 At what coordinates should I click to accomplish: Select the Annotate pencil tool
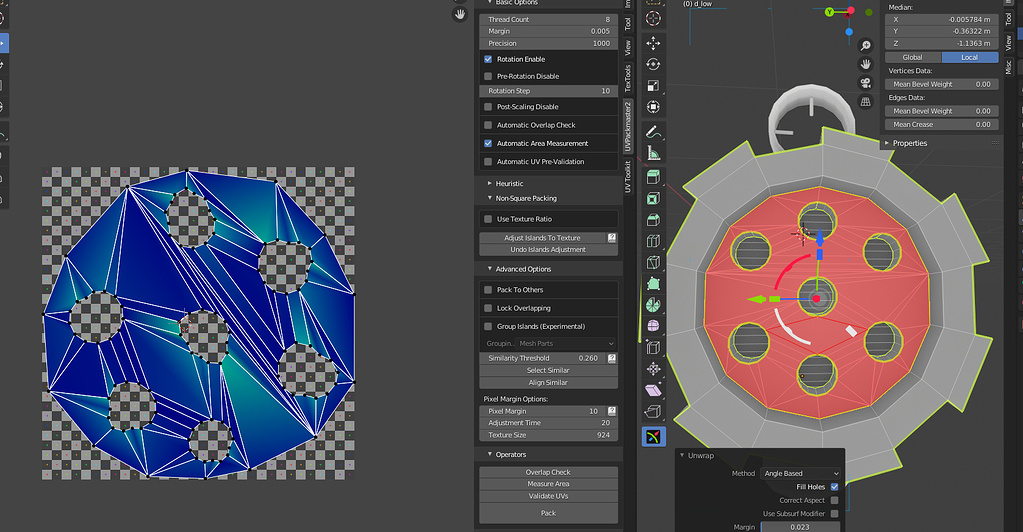[653, 132]
